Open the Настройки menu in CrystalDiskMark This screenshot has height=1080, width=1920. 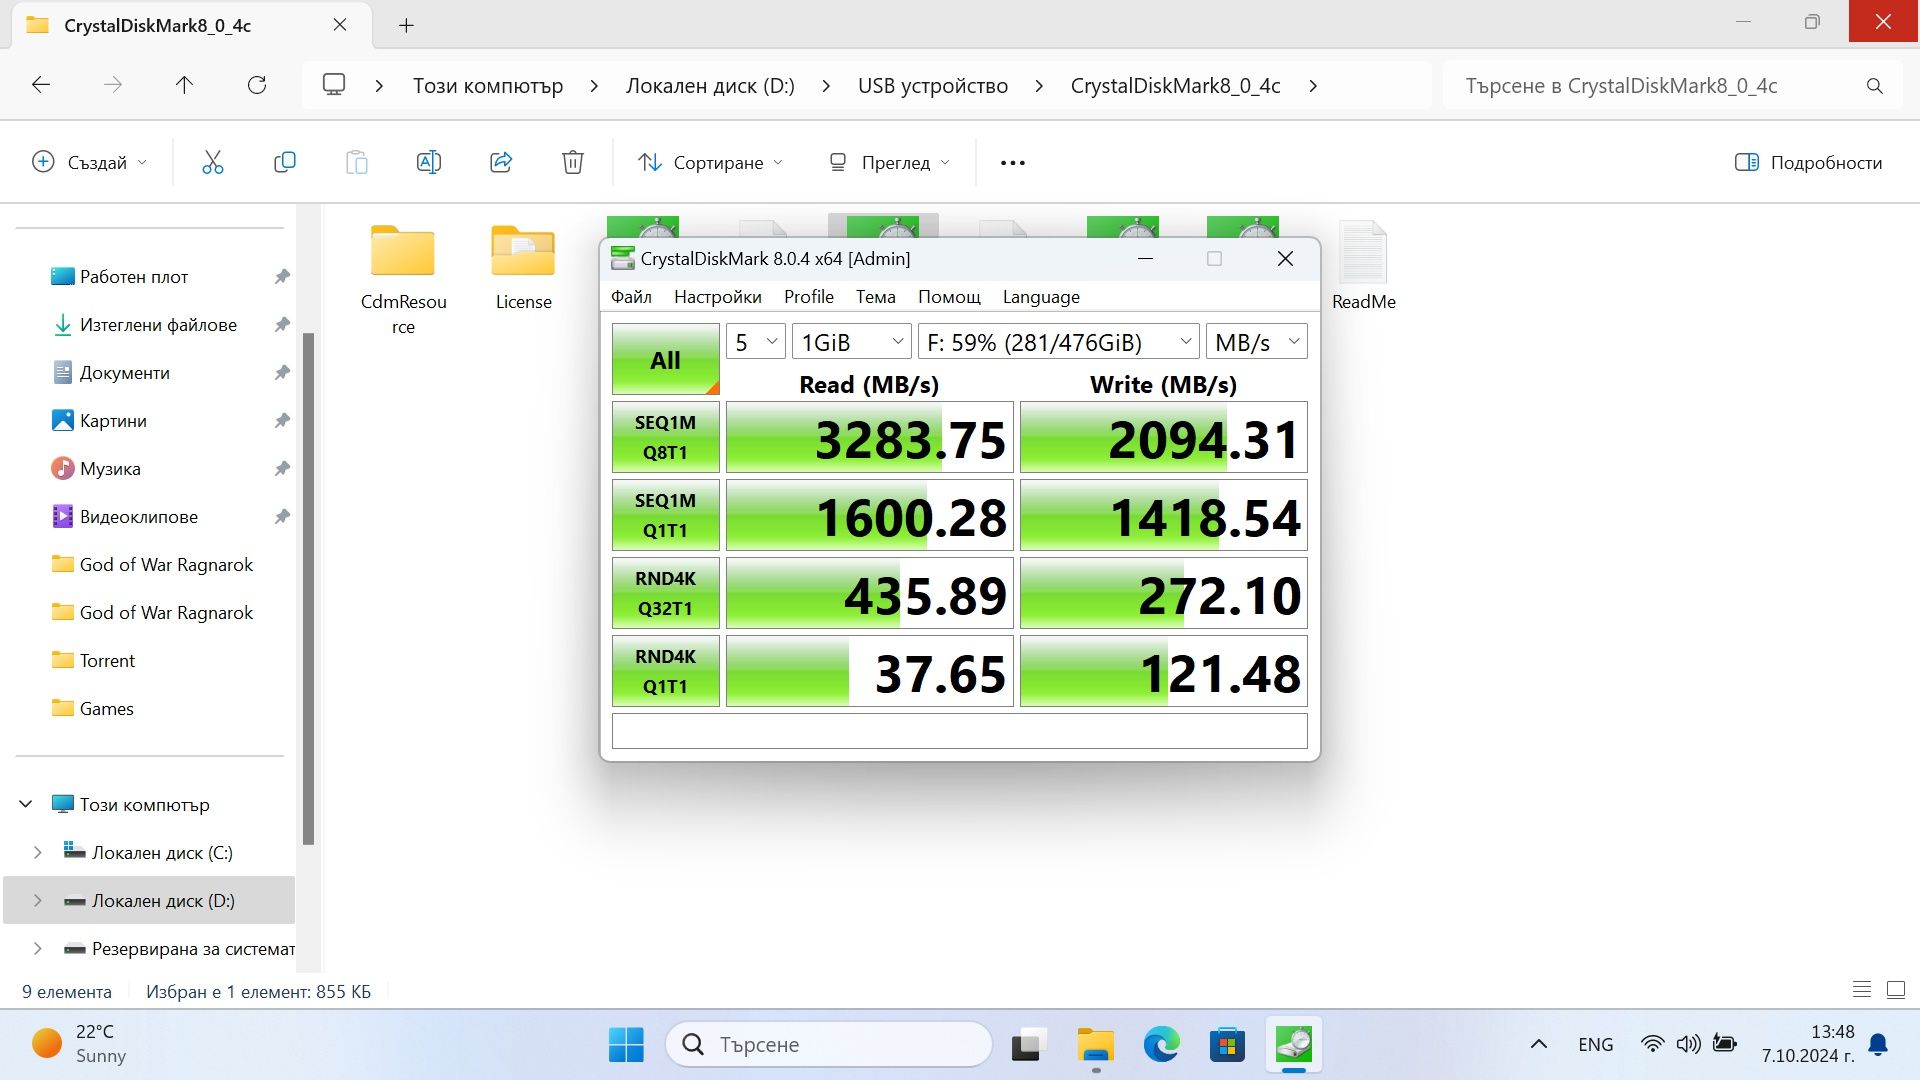click(717, 297)
